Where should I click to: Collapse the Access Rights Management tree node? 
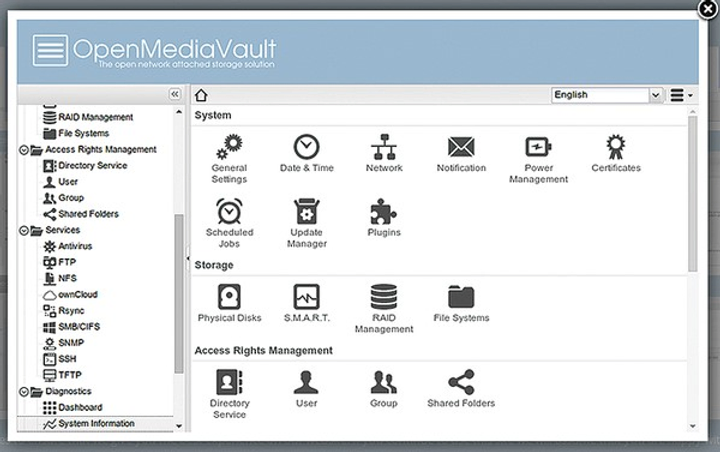tap(24, 150)
